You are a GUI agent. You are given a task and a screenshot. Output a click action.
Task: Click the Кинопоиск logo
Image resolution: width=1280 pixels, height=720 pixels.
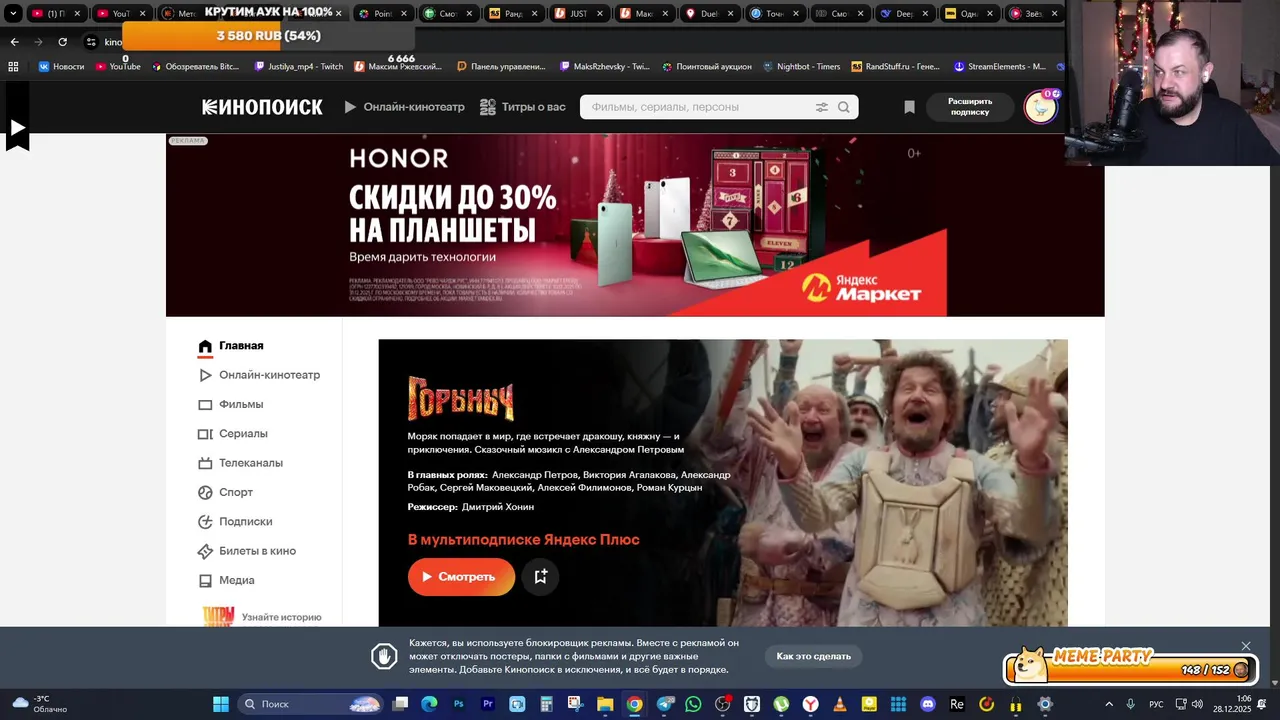point(262,107)
